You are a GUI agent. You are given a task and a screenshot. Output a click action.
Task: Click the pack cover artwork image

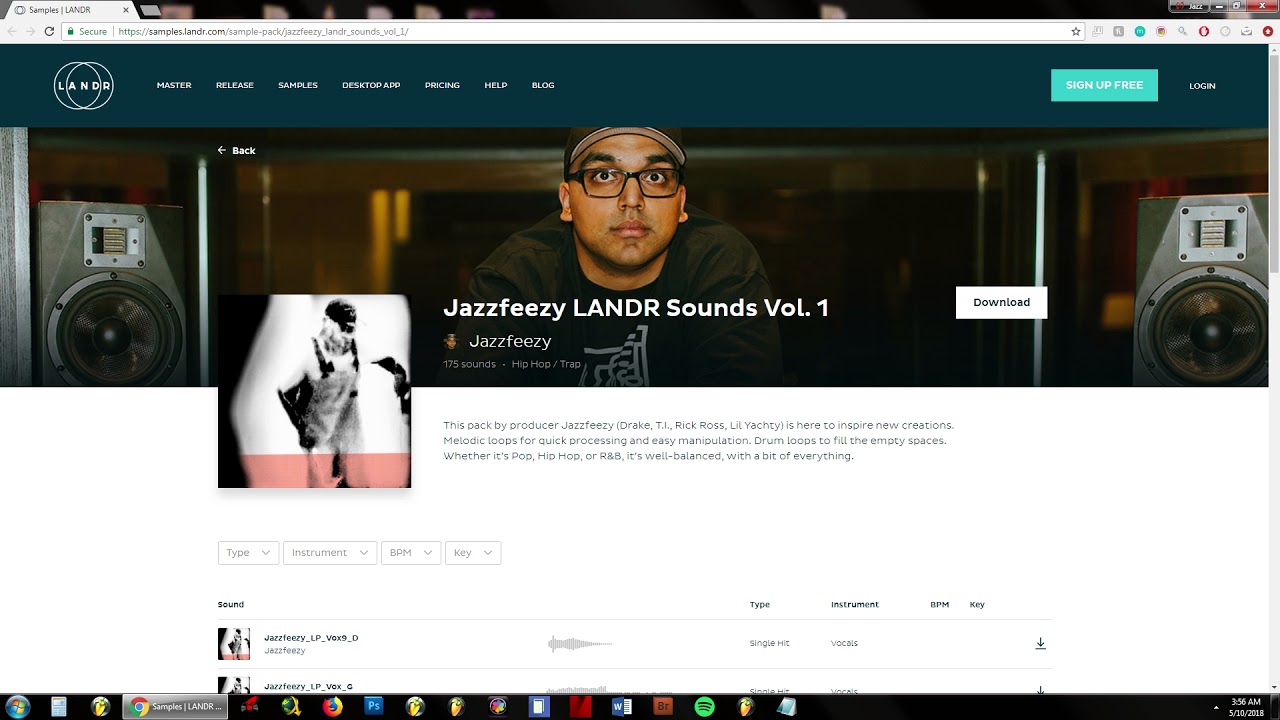pyautogui.click(x=314, y=391)
